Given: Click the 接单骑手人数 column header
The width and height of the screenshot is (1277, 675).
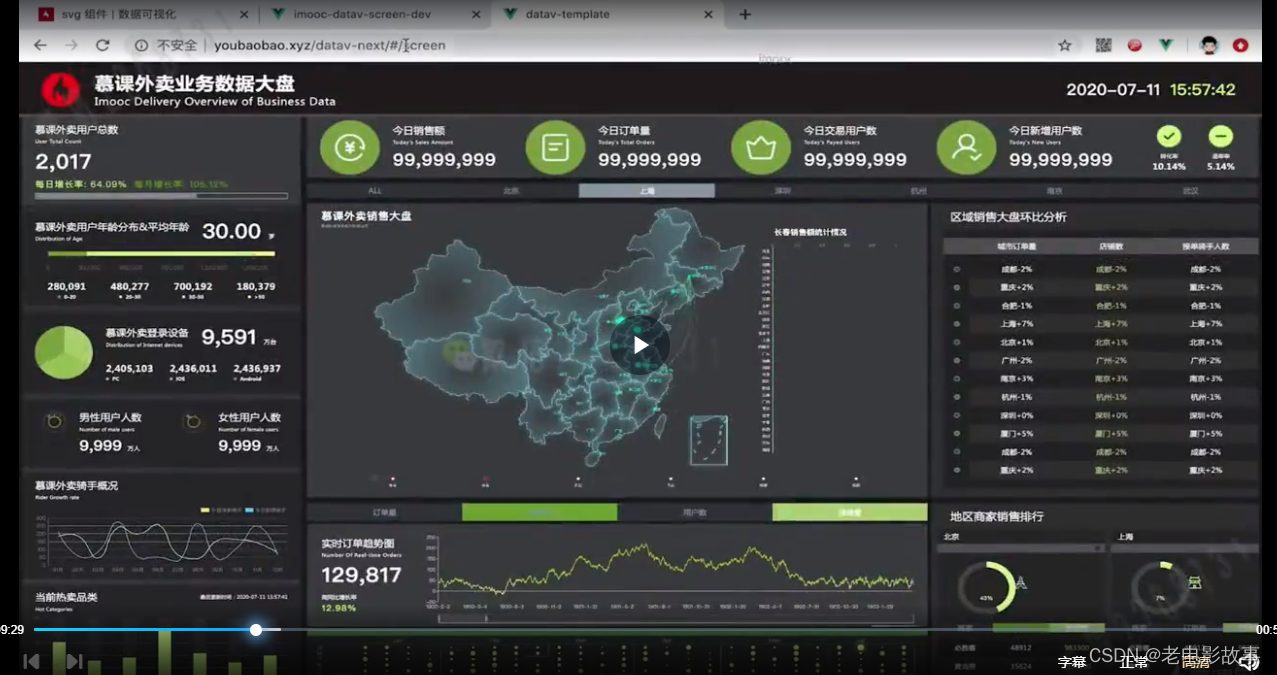Looking at the screenshot, I should (1205, 246).
